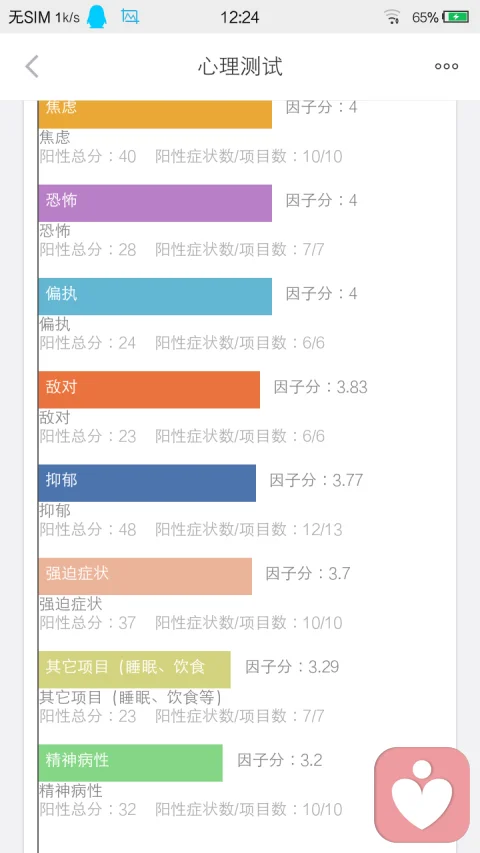Tap the 其它项目(睡眠、饮食等) description text

pyautogui.click(x=131, y=697)
